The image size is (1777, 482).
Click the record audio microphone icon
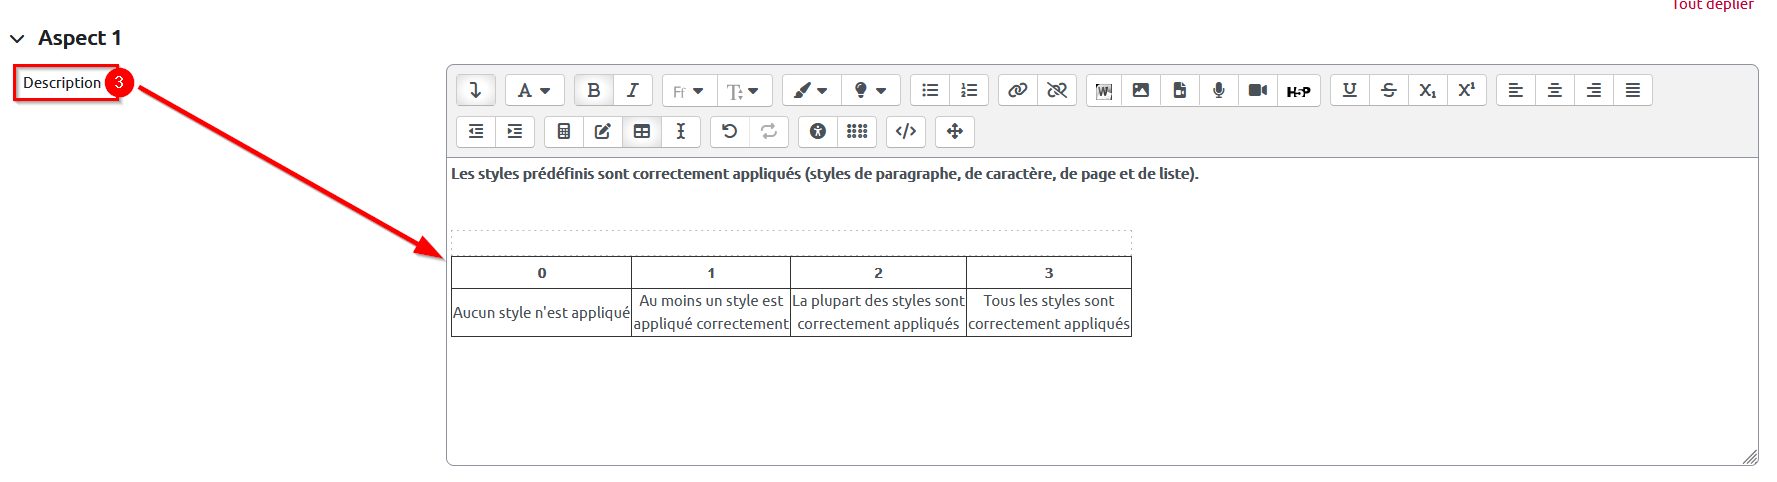pyautogui.click(x=1219, y=90)
